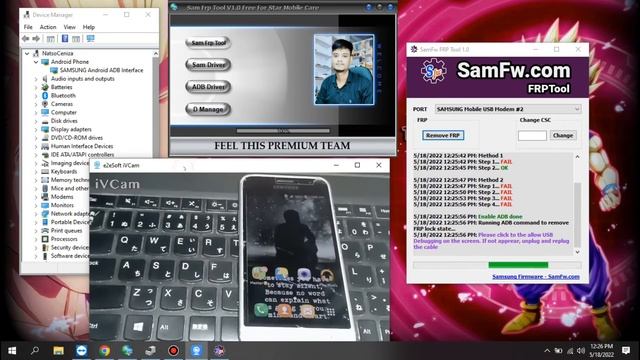
Task: Click the SamFw gear logo in FRP Tool banner
Action: 433,71
